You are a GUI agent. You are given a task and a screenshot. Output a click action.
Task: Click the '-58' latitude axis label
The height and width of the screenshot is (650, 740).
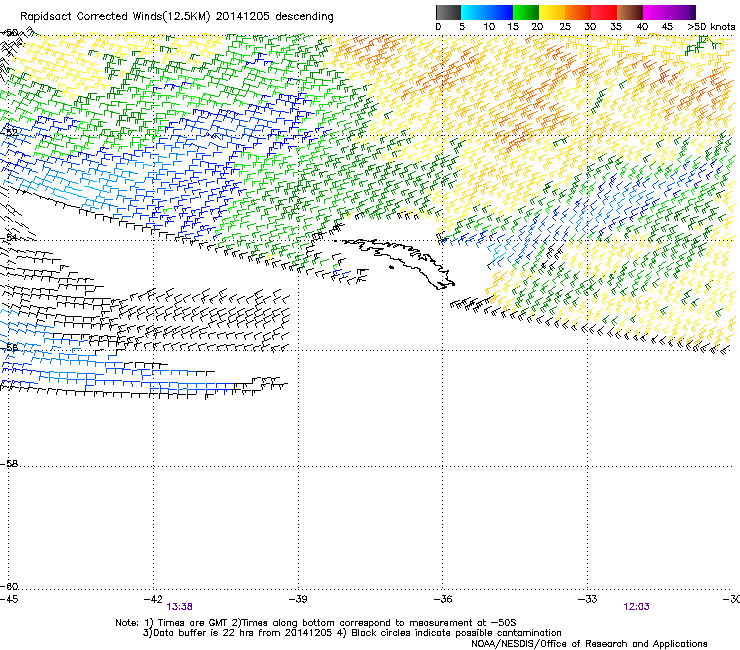[x=9, y=464]
